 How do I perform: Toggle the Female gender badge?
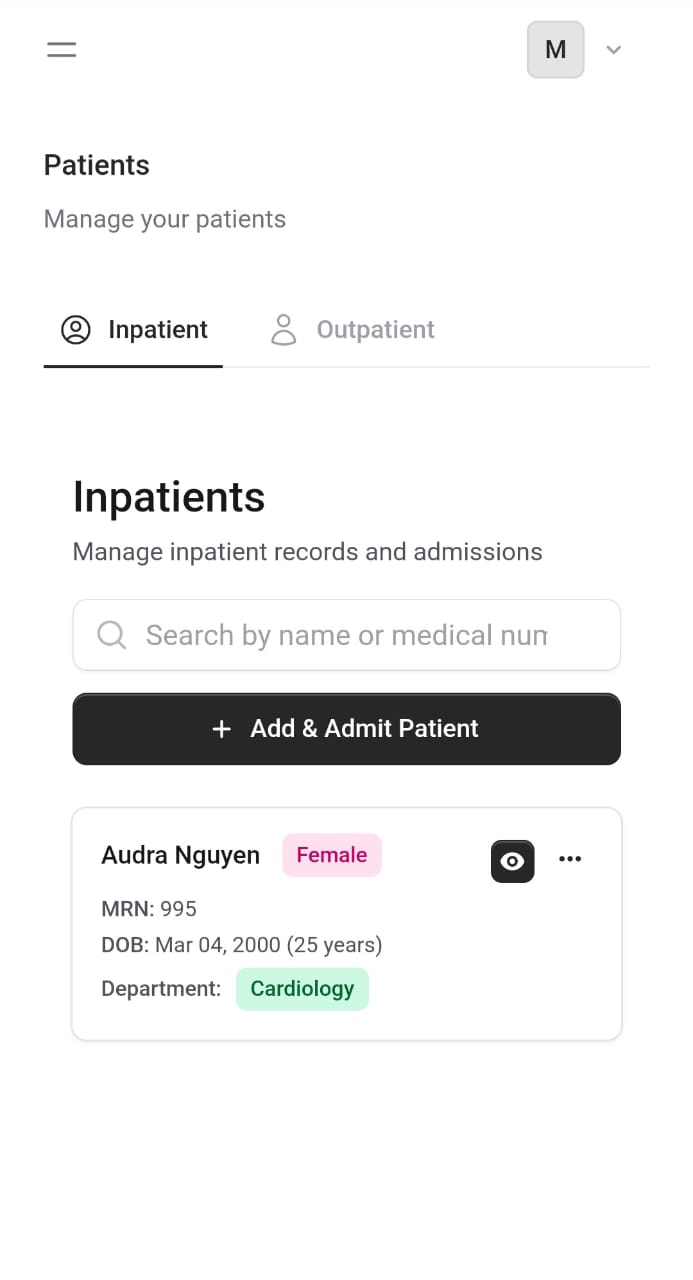[x=331, y=855]
